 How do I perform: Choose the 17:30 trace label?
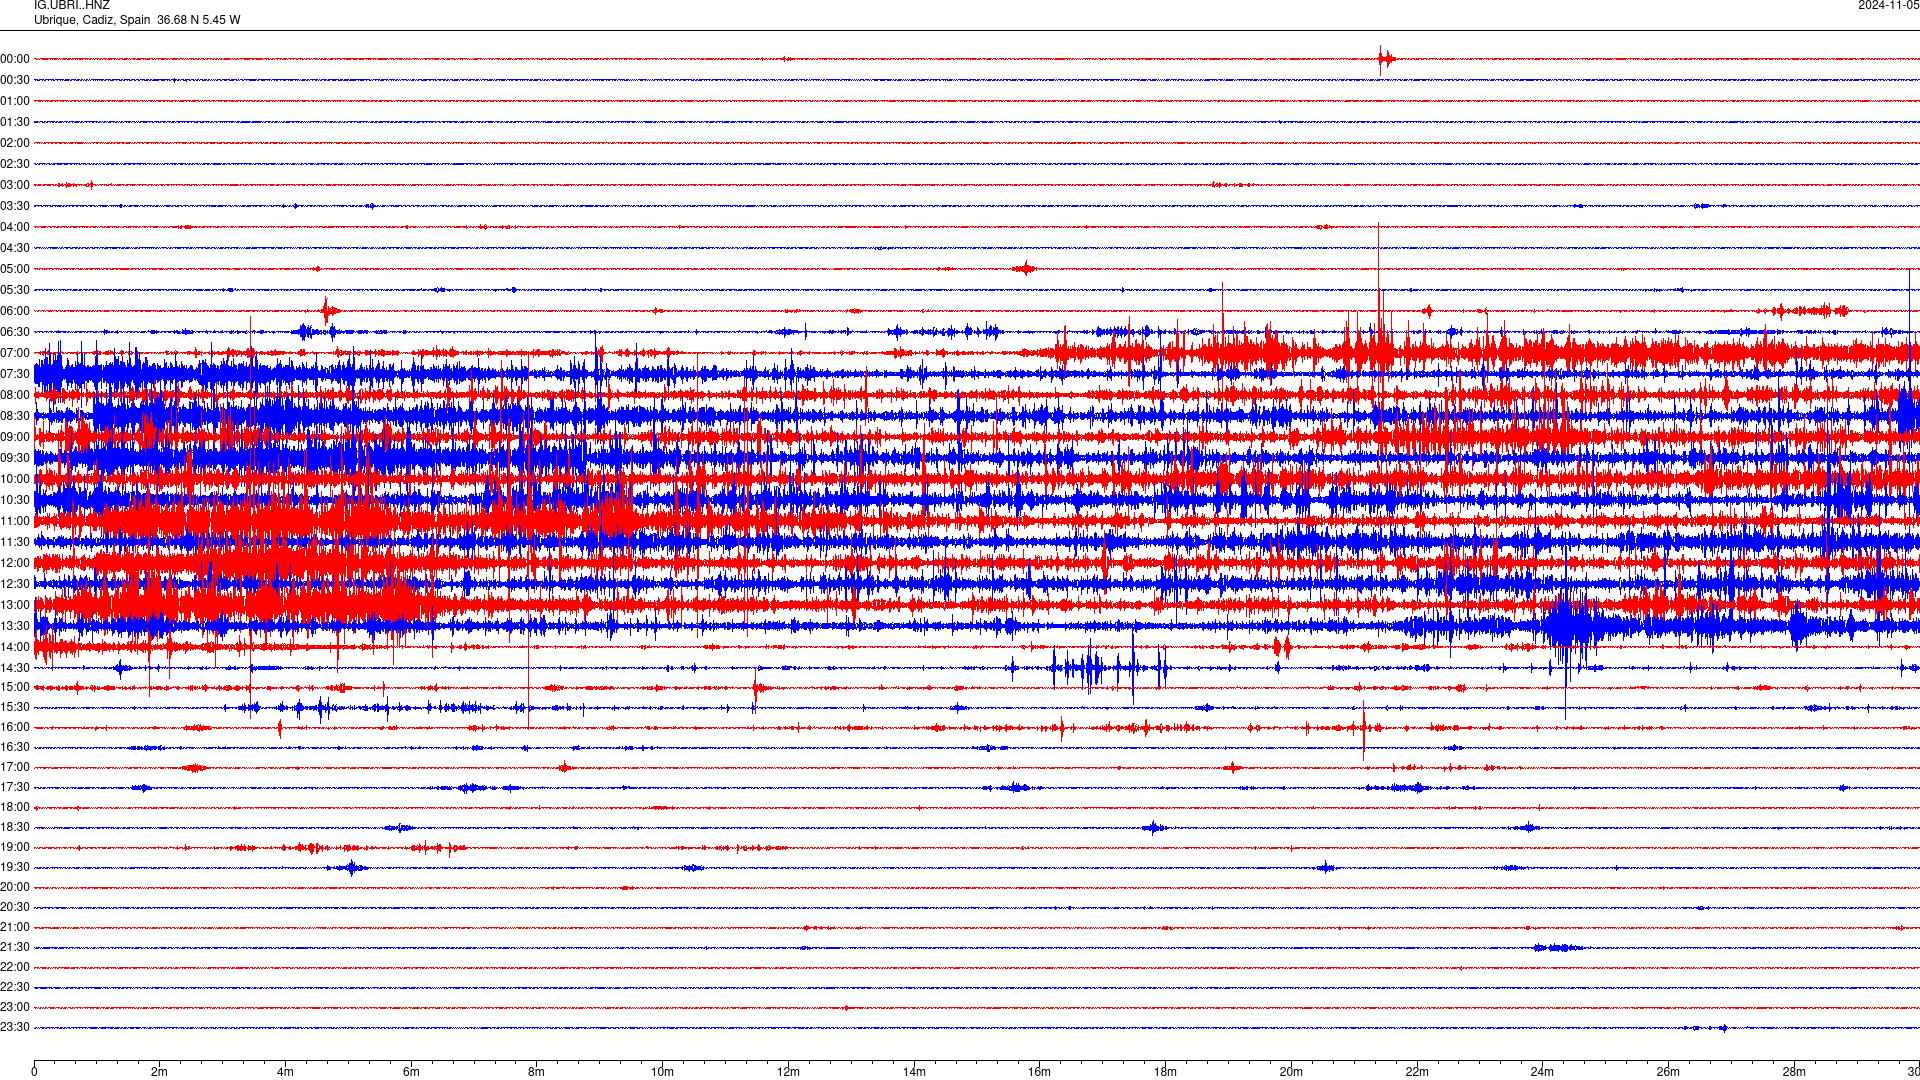click(15, 787)
